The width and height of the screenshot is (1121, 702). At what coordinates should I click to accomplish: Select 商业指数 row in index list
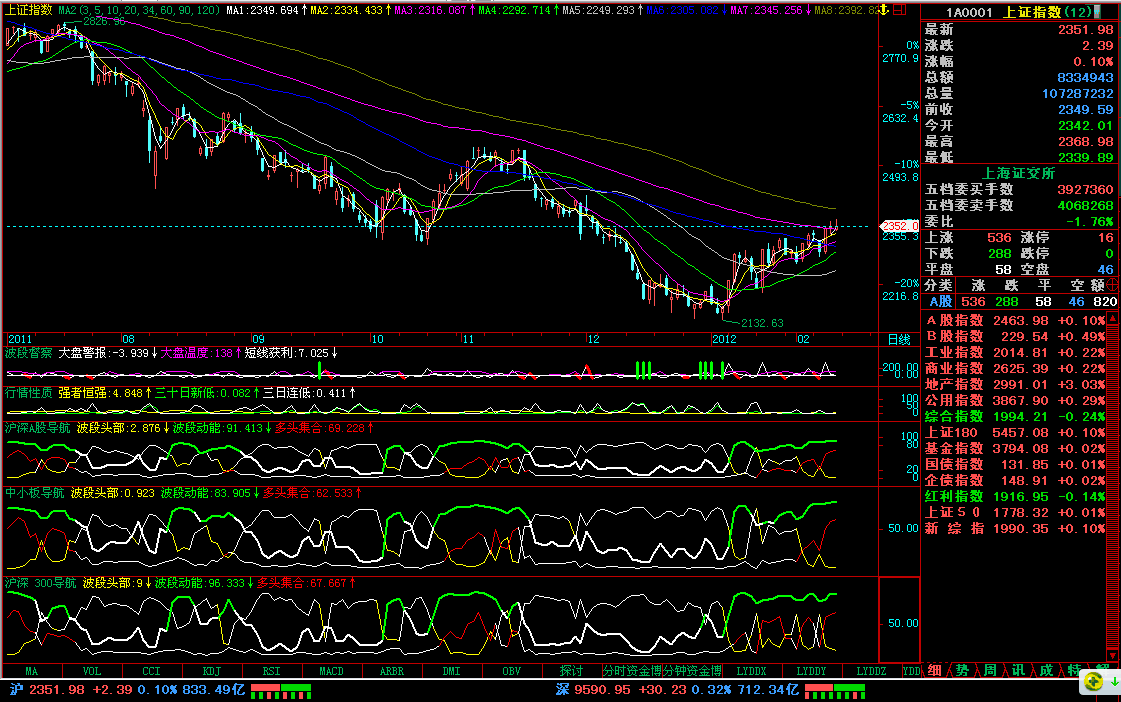pyautogui.click(x=1015, y=368)
